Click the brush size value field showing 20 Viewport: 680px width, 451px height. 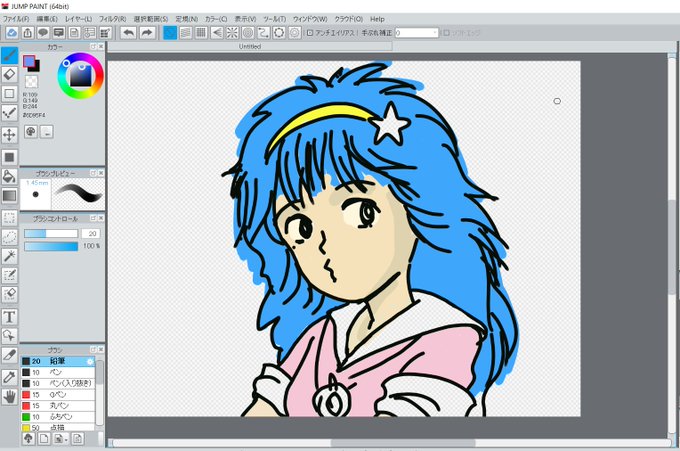tap(91, 234)
